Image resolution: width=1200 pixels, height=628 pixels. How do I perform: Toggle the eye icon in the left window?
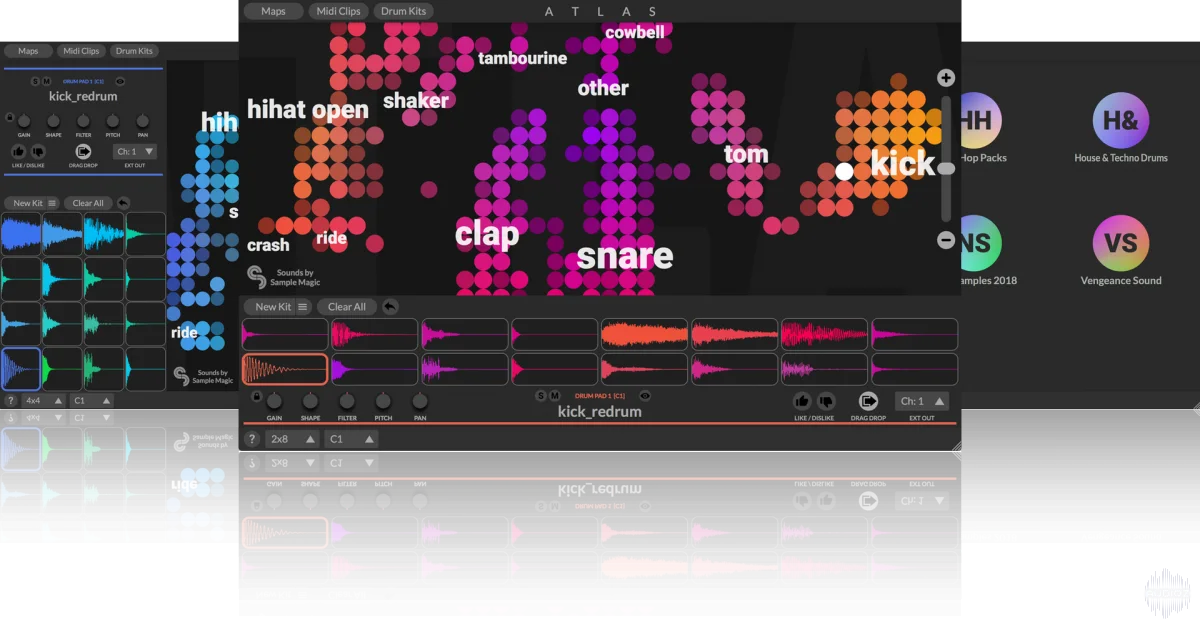pos(120,81)
